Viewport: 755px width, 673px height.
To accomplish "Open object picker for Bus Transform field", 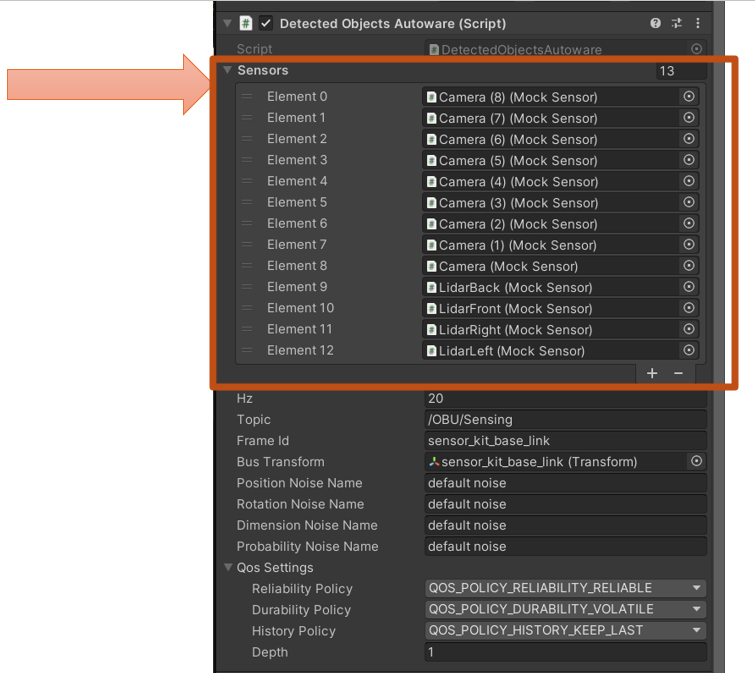I will click(x=696, y=461).
